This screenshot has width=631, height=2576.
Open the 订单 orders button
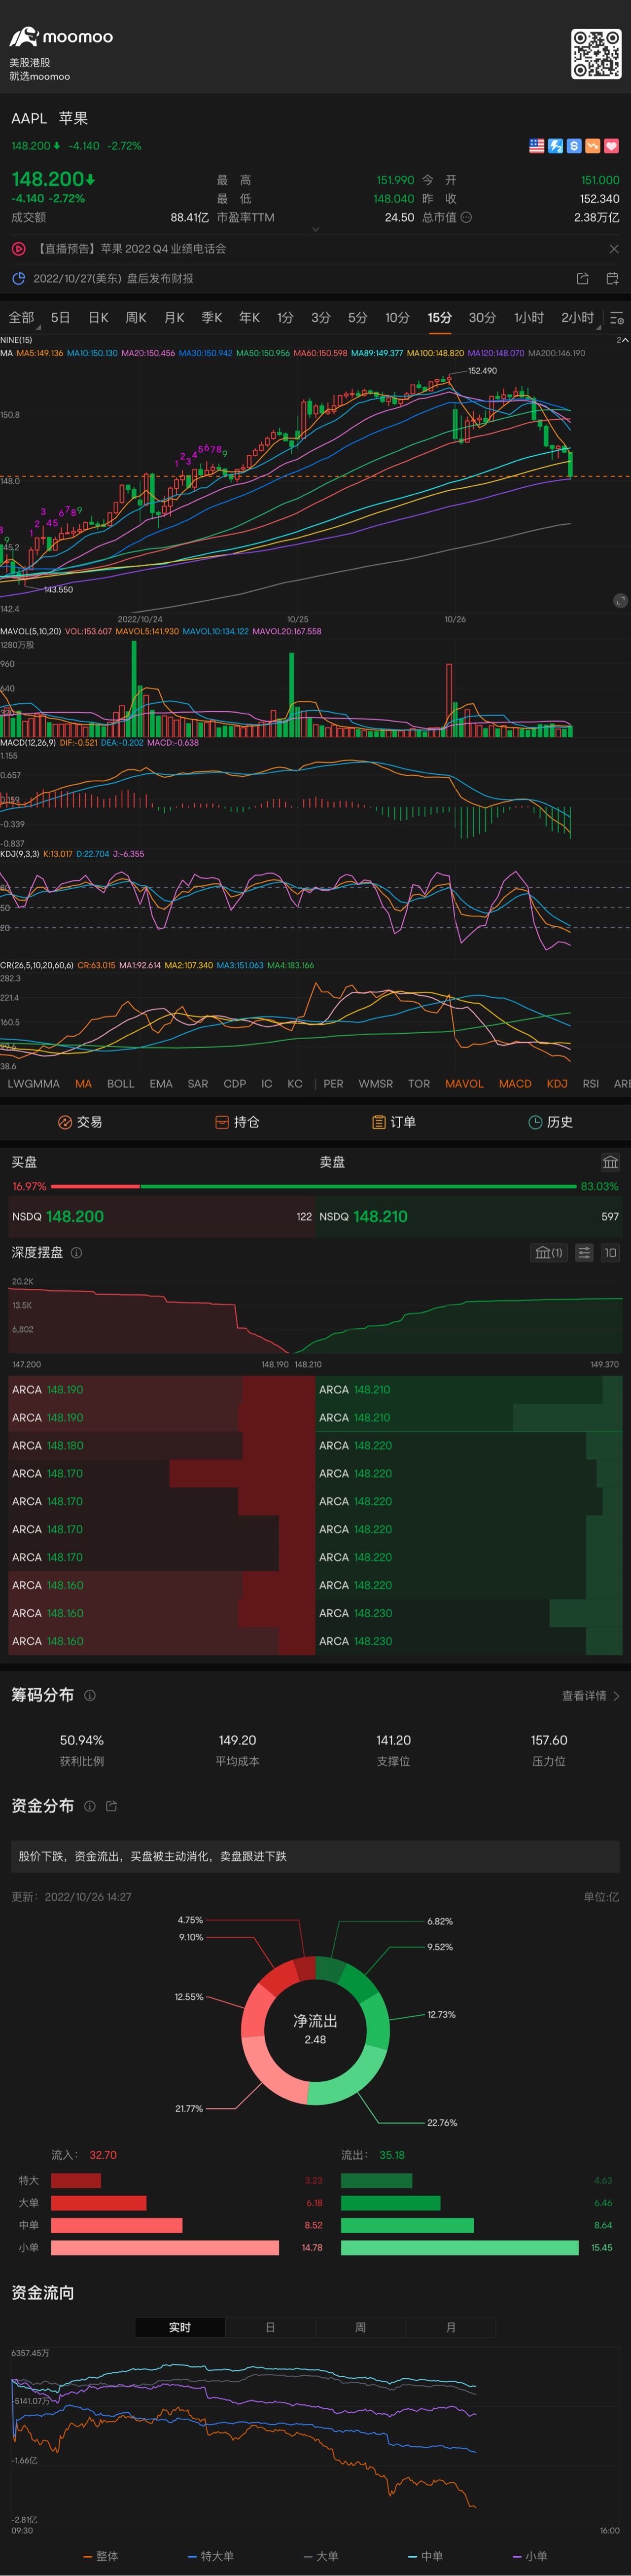(x=394, y=1122)
